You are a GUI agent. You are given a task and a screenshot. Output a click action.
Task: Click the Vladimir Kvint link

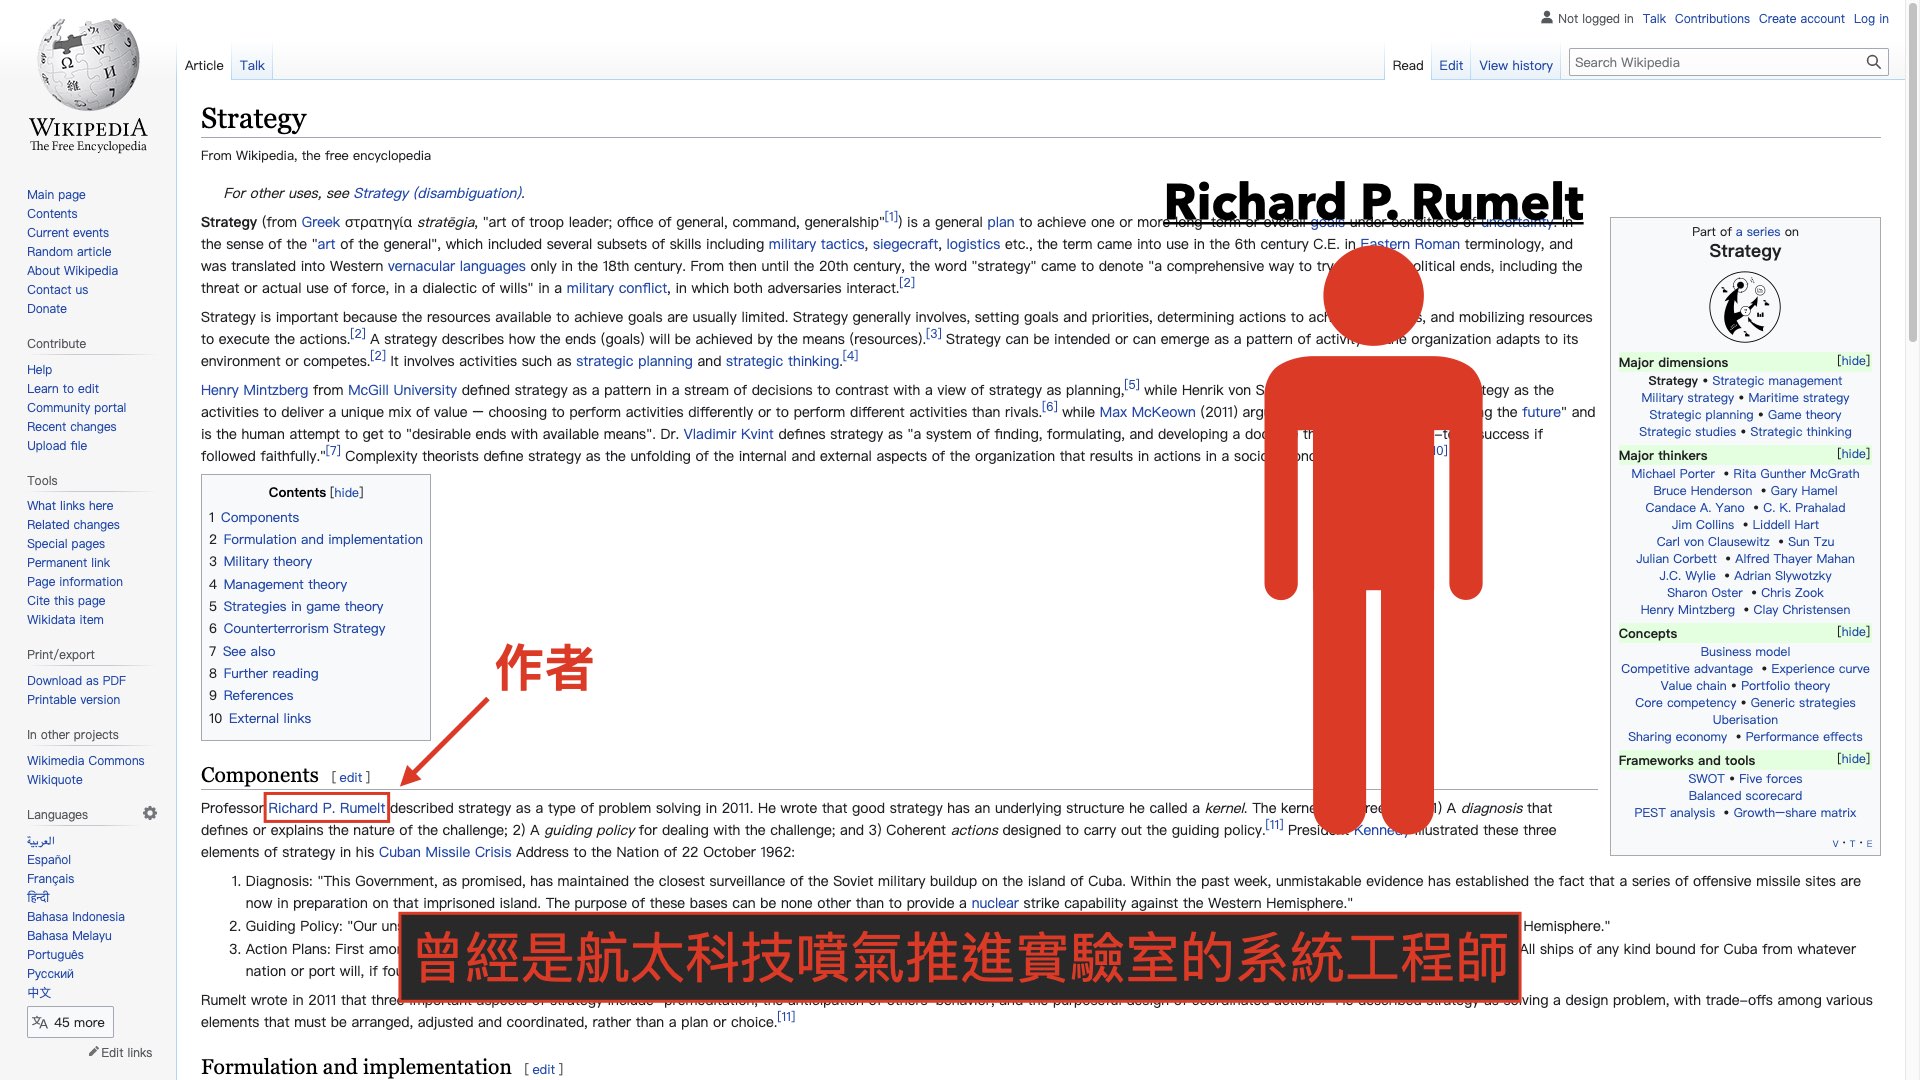[728, 434]
